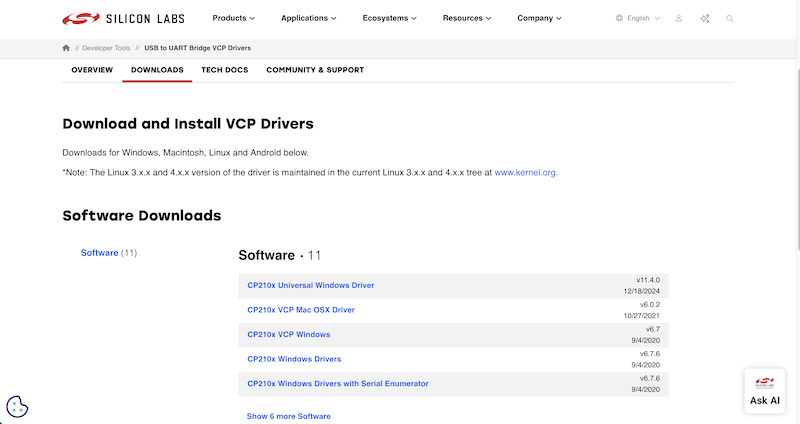The height and width of the screenshot is (424, 800).
Task: Expand the Company menu
Action: click(x=539, y=18)
